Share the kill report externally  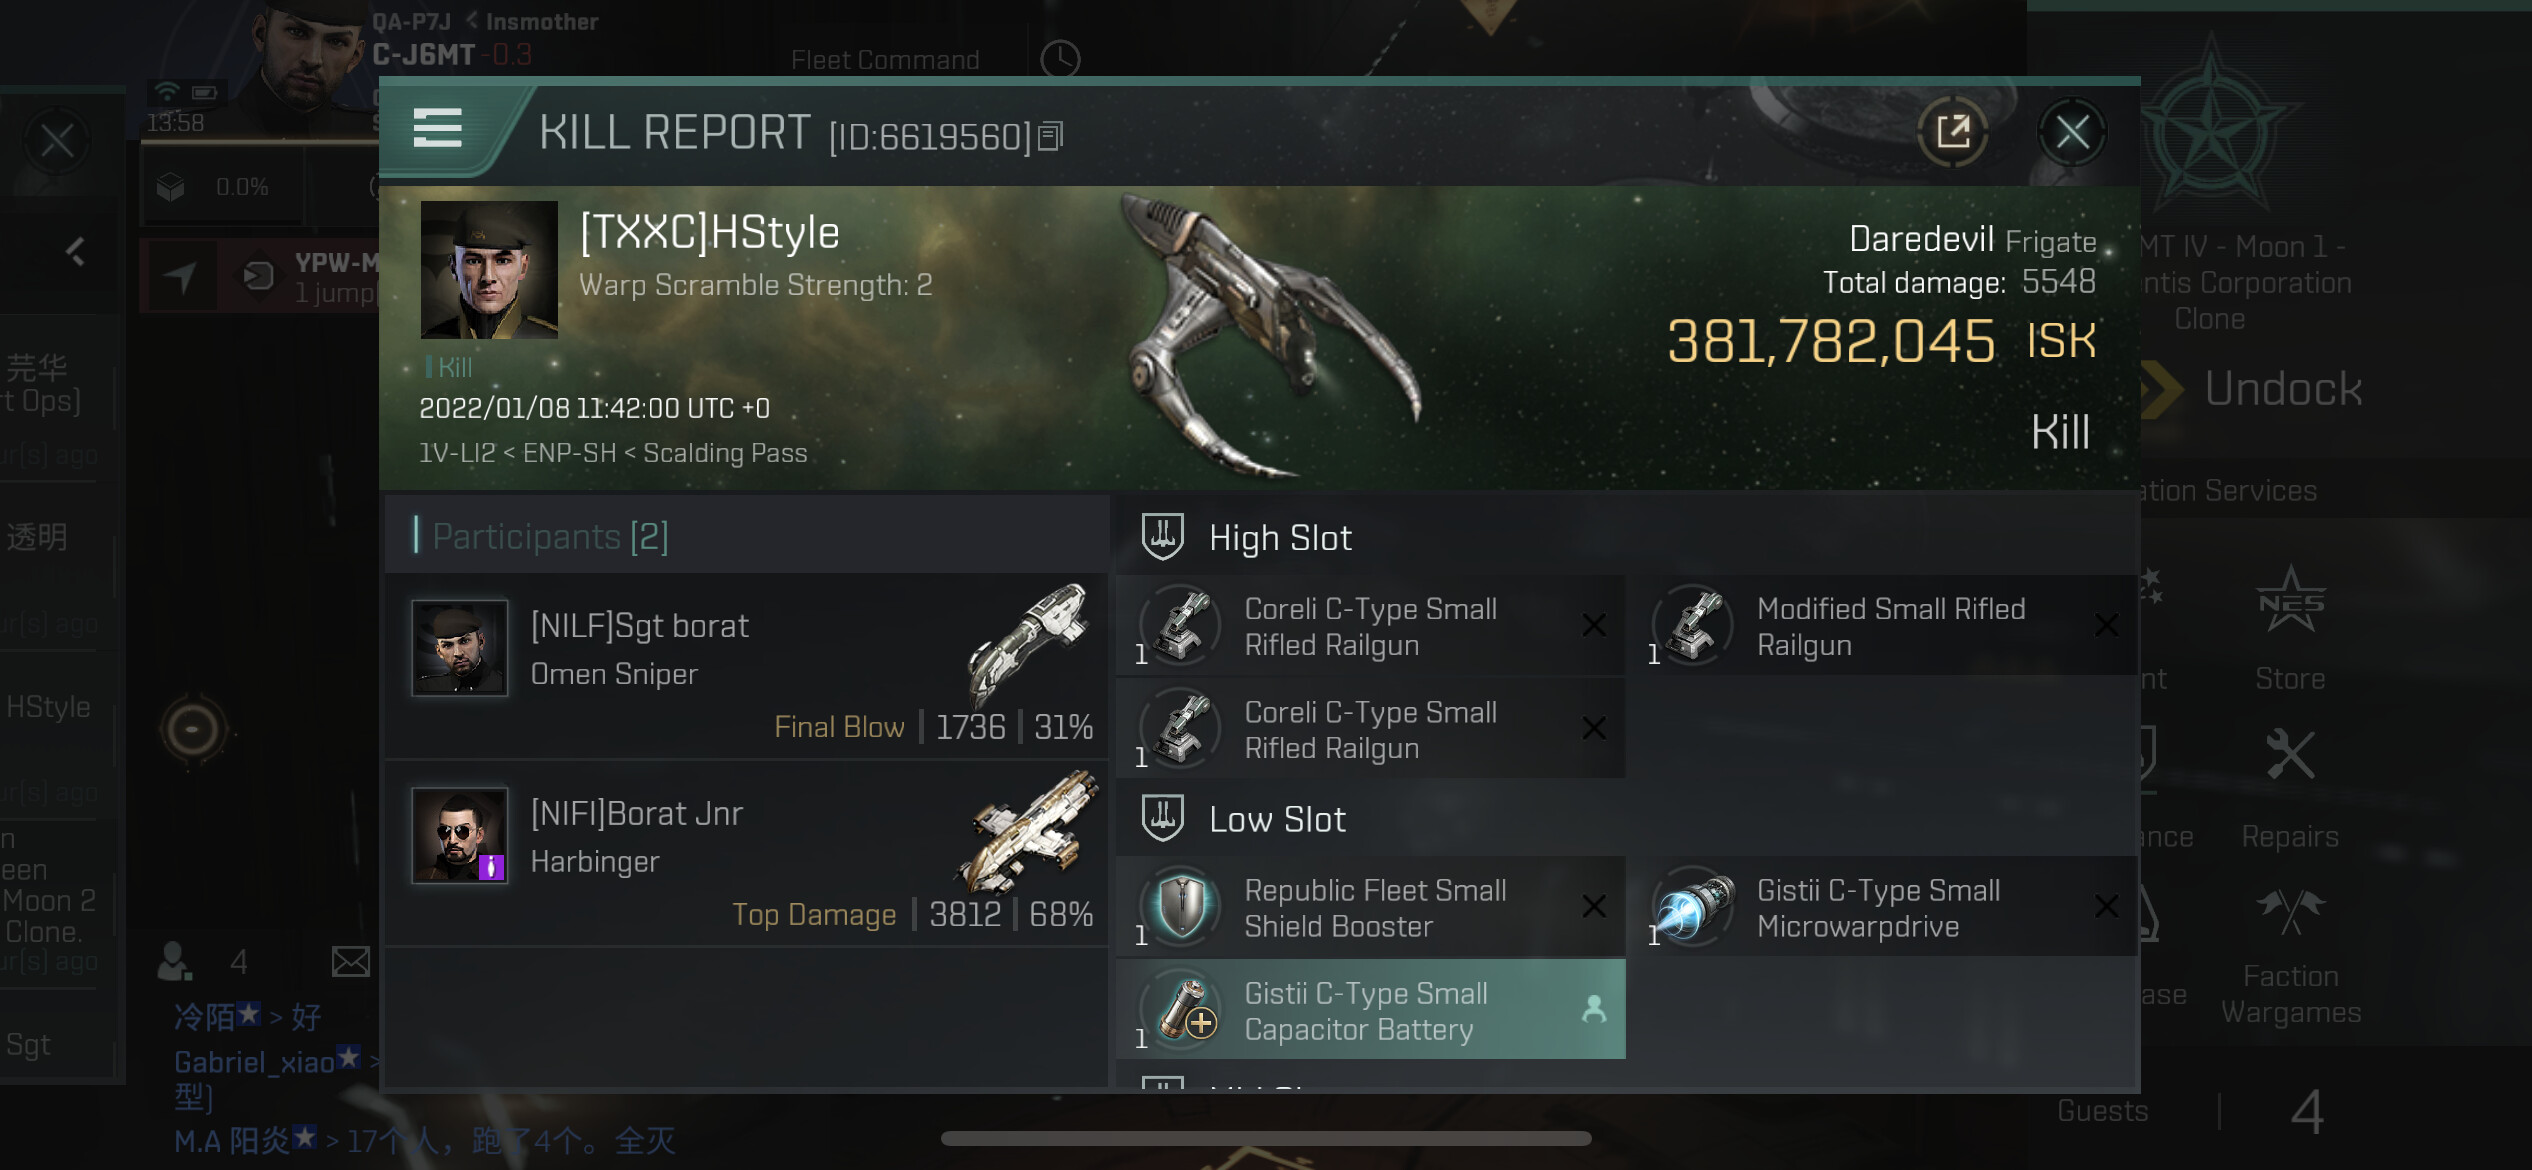1953,132
